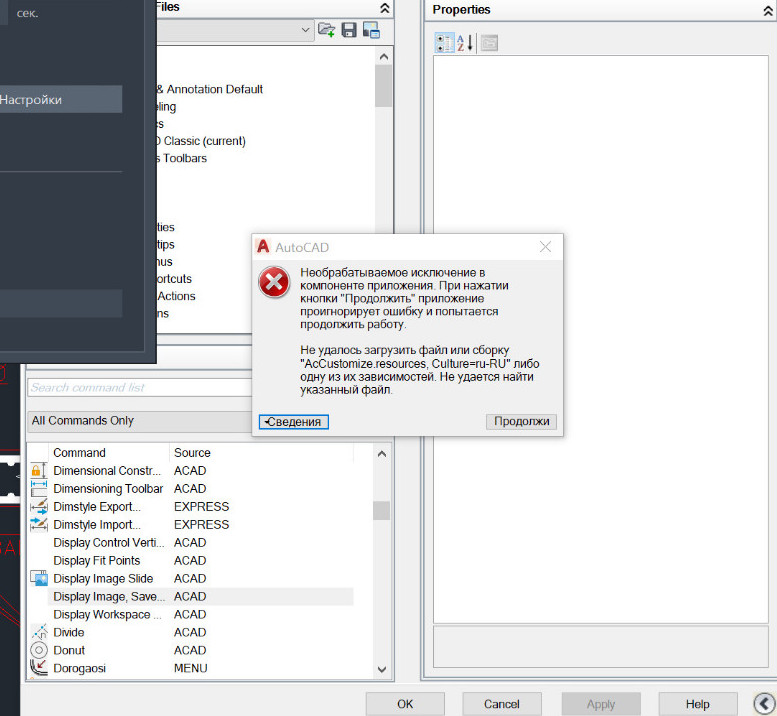Click the categorized view icon in Properties
The width and height of the screenshot is (777, 716).
pos(444,43)
